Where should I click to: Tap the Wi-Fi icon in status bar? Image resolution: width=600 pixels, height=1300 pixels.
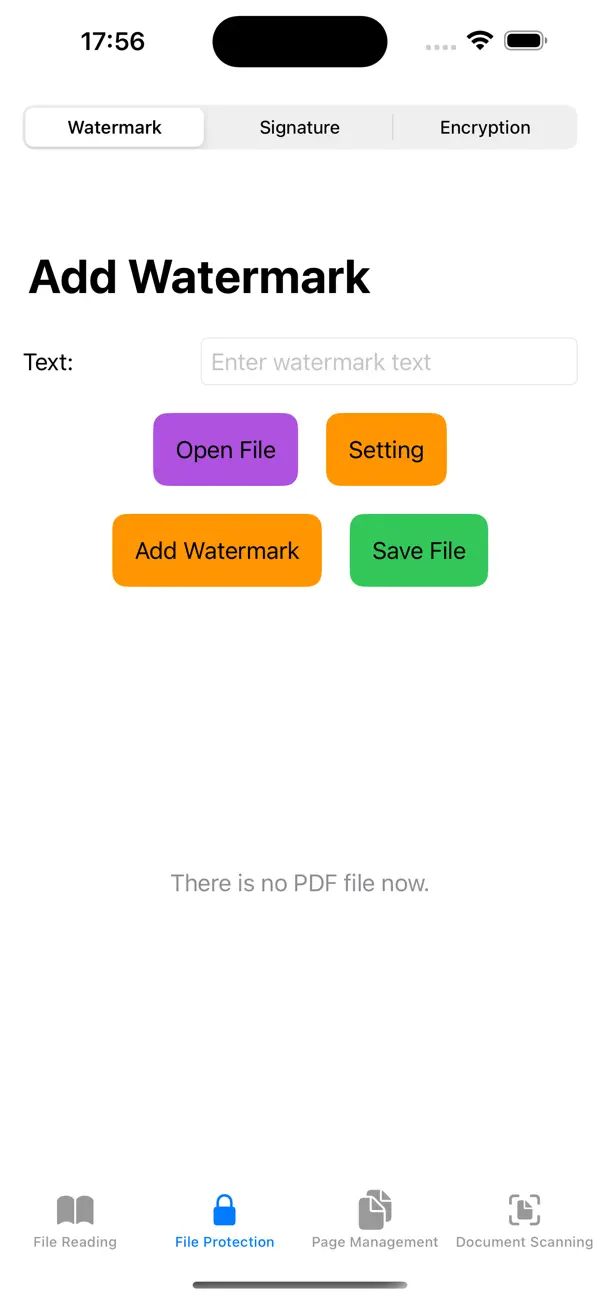pyautogui.click(x=479, y=40)
